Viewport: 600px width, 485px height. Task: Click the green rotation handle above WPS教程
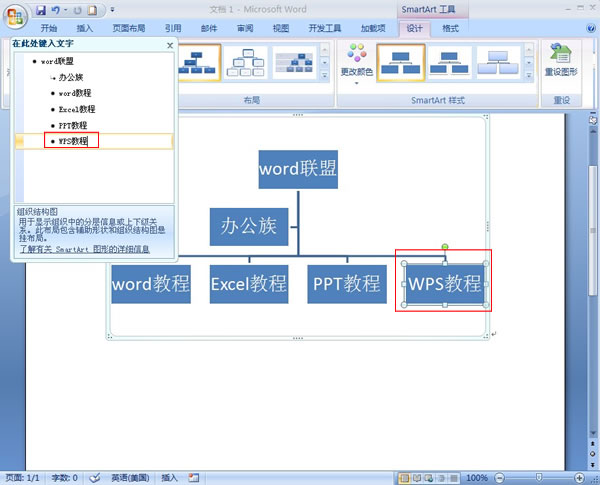tap(445, 247)
